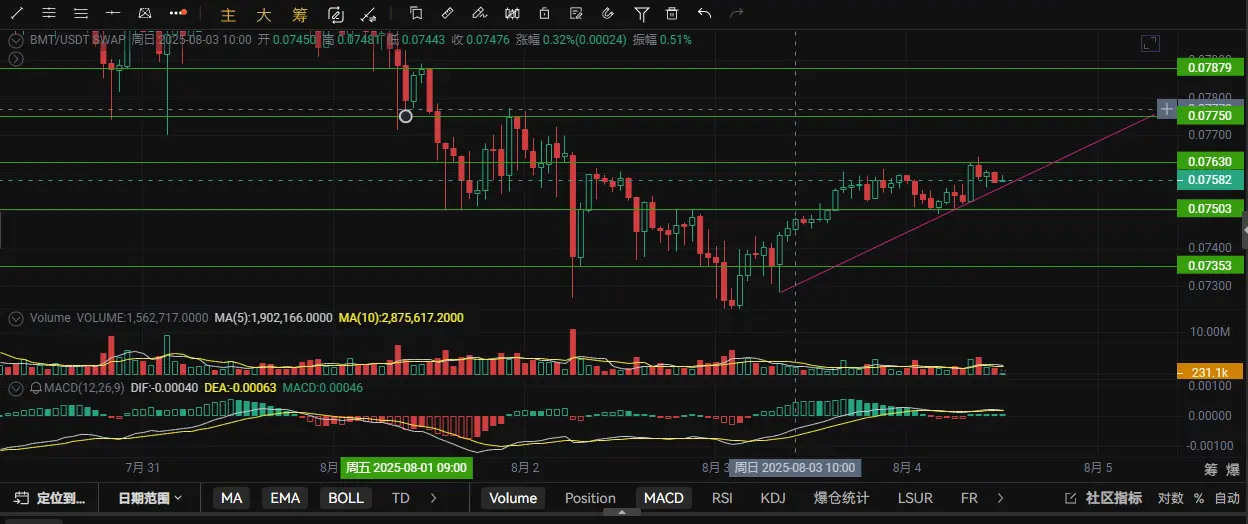Image resolution: width=1248 pixels, height=524 pixels.
Task: Click the 筹 gold toolbar button
Action: point(300,15)
